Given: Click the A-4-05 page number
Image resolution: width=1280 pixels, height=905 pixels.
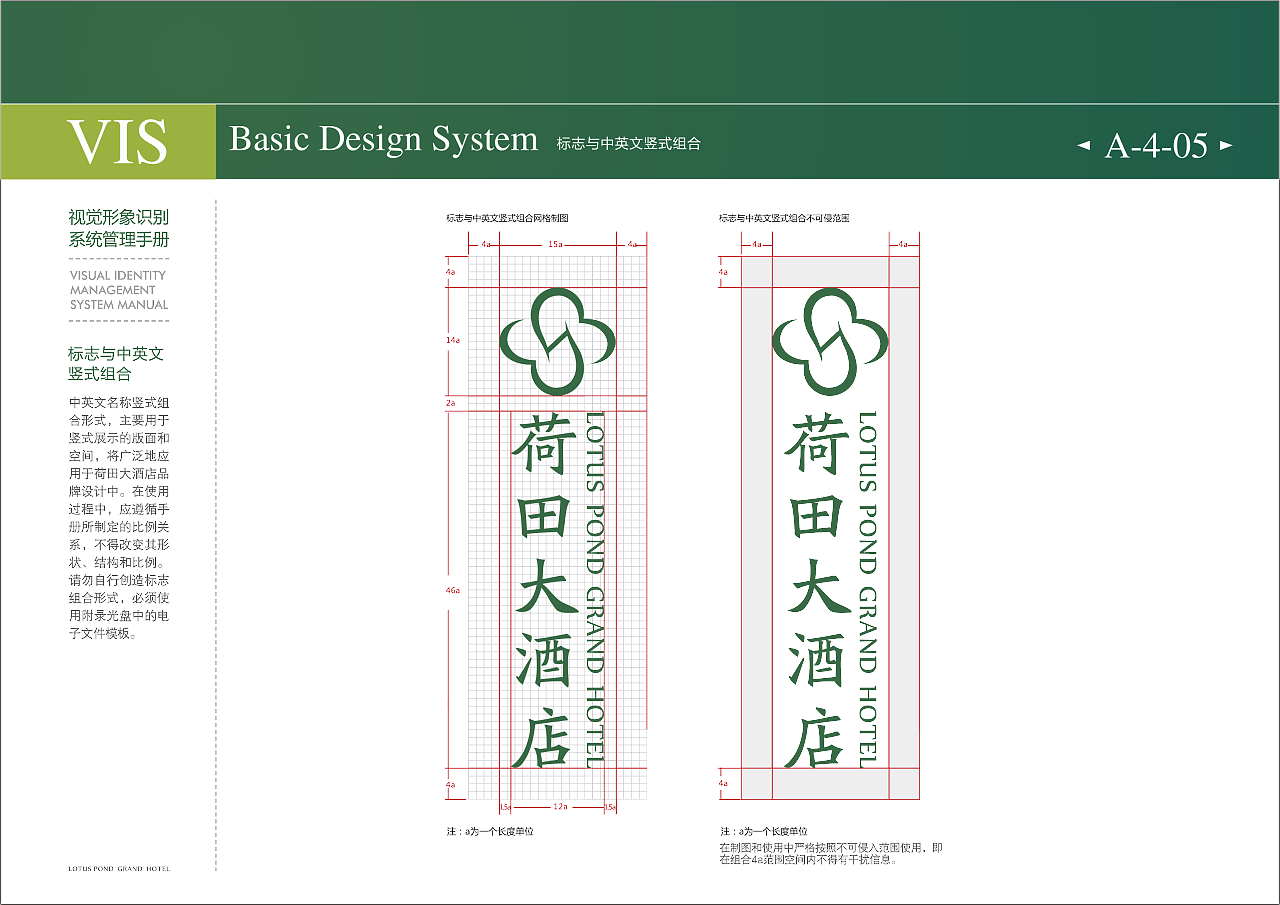Looking at the screenshot, I should [1156, 146].
